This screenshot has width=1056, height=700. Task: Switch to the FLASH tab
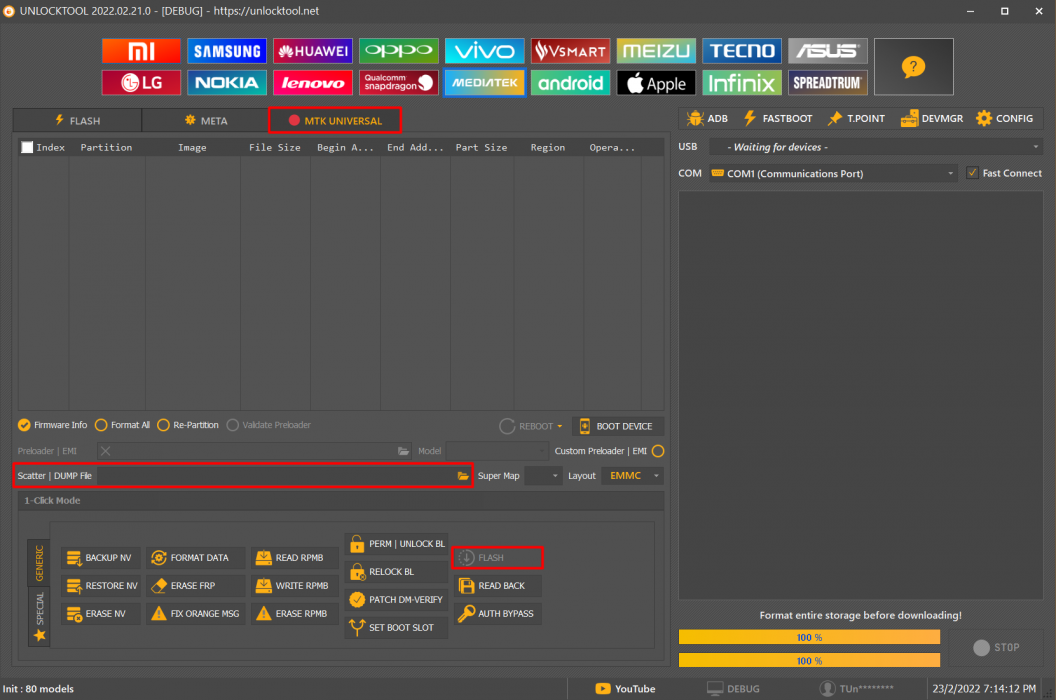tap(77, 121)
